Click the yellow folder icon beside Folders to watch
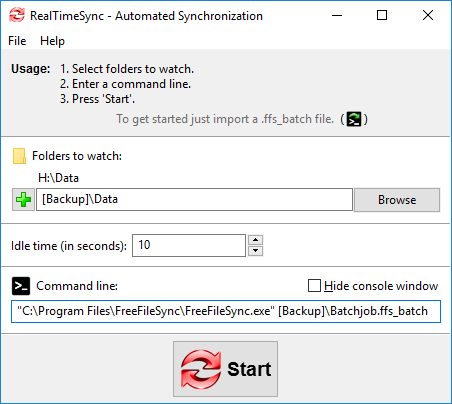Image resolution: width=452 pixels, height=404 pixels. coord(19,156)
